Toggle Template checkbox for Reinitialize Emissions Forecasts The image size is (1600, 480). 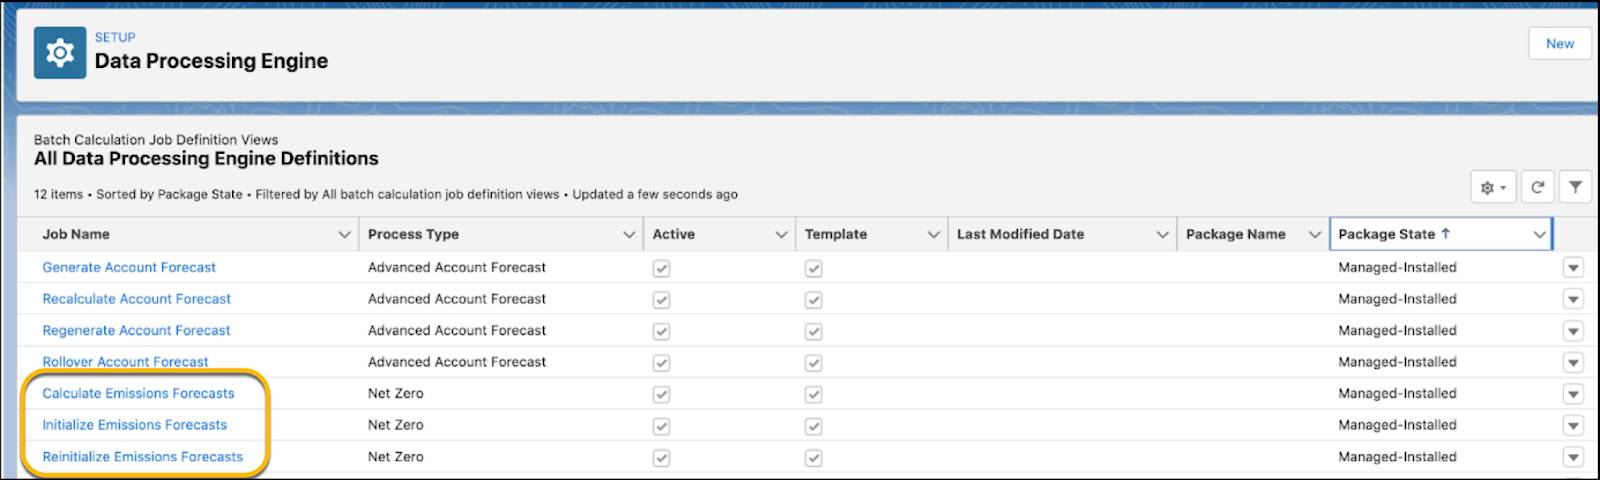click(813, 457)
